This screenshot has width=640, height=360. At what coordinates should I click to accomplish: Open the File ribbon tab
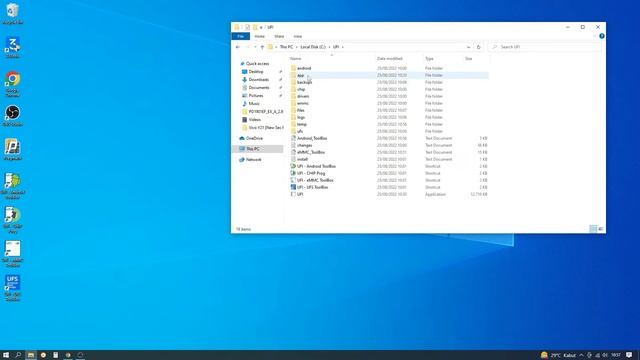click(x=241, y=36)
